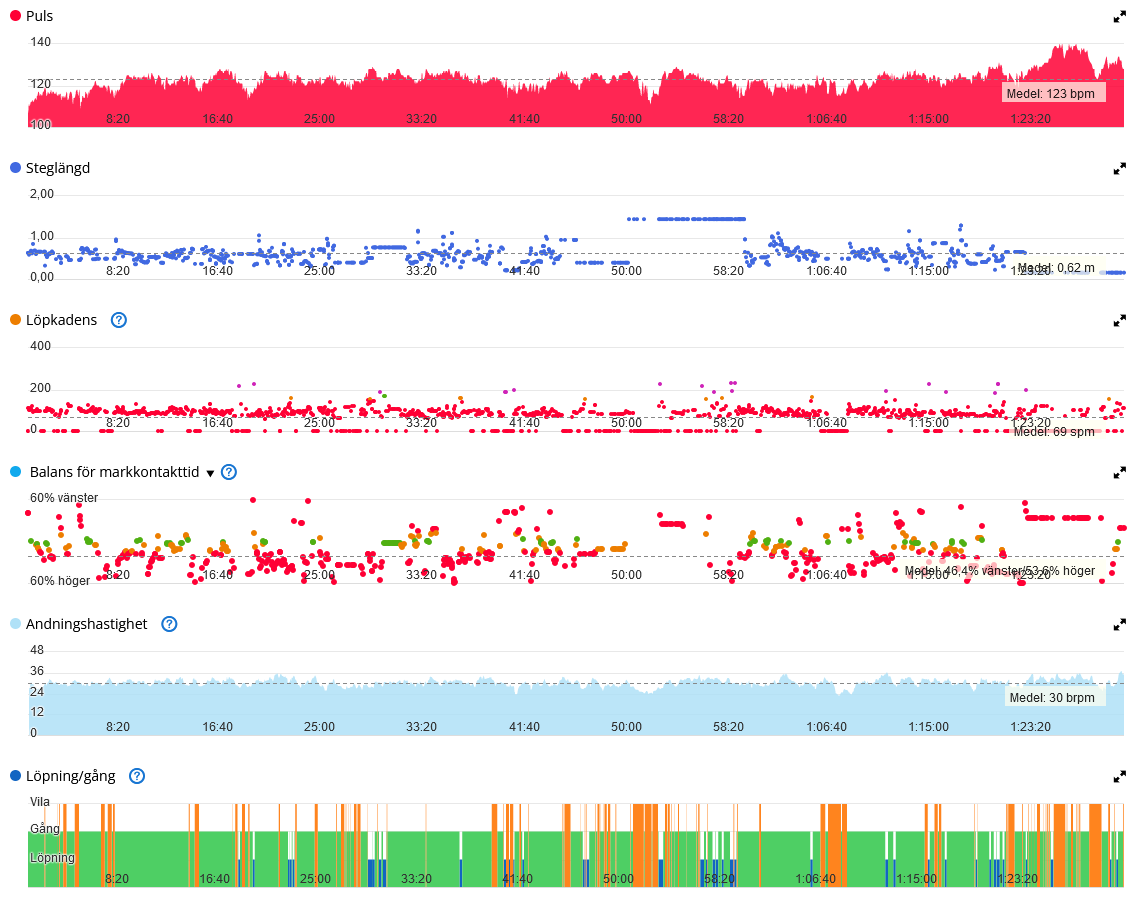Click the 'Medel: 123 bpm' average label

(x=1051, y=93)
